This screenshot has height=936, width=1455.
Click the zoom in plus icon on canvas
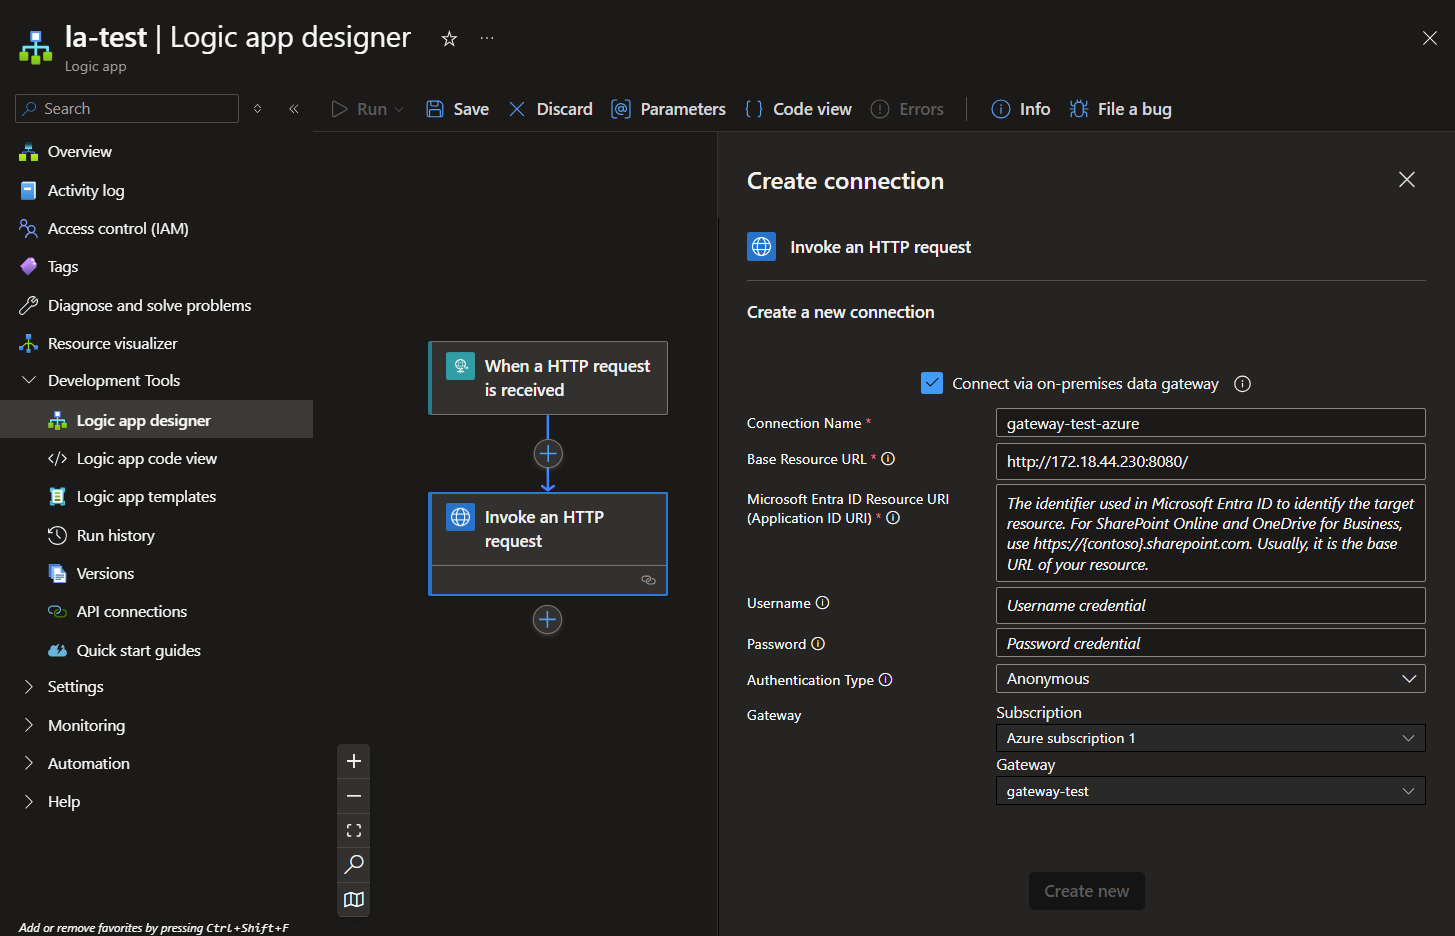pos(354,762)
